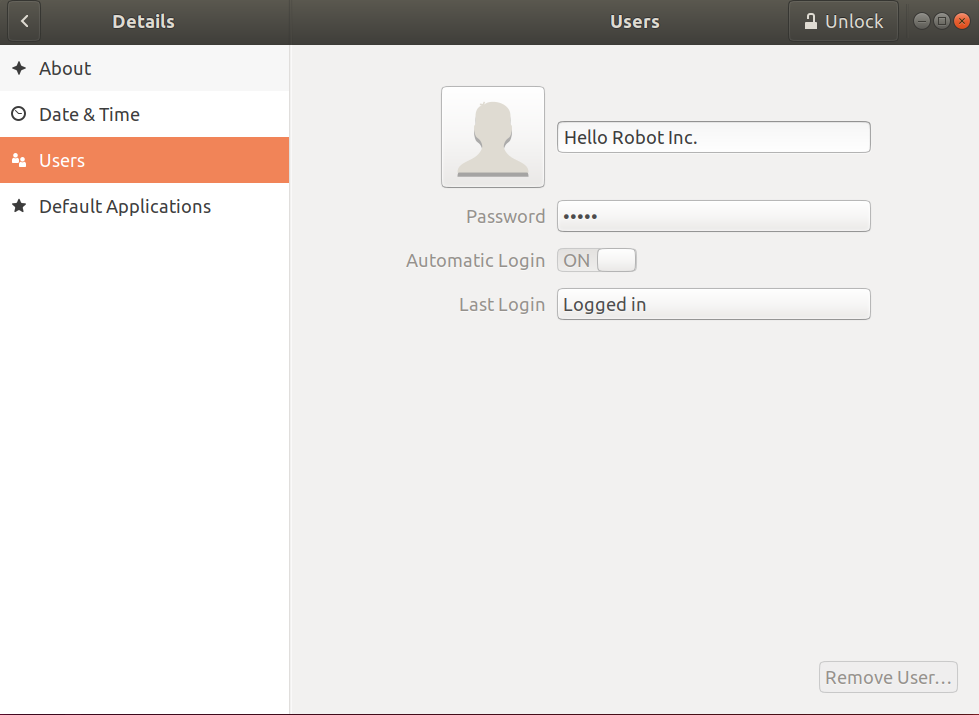Click the clock icon beside Date & Time
Screen dimensions: 979x715
(x=18, y=114)
